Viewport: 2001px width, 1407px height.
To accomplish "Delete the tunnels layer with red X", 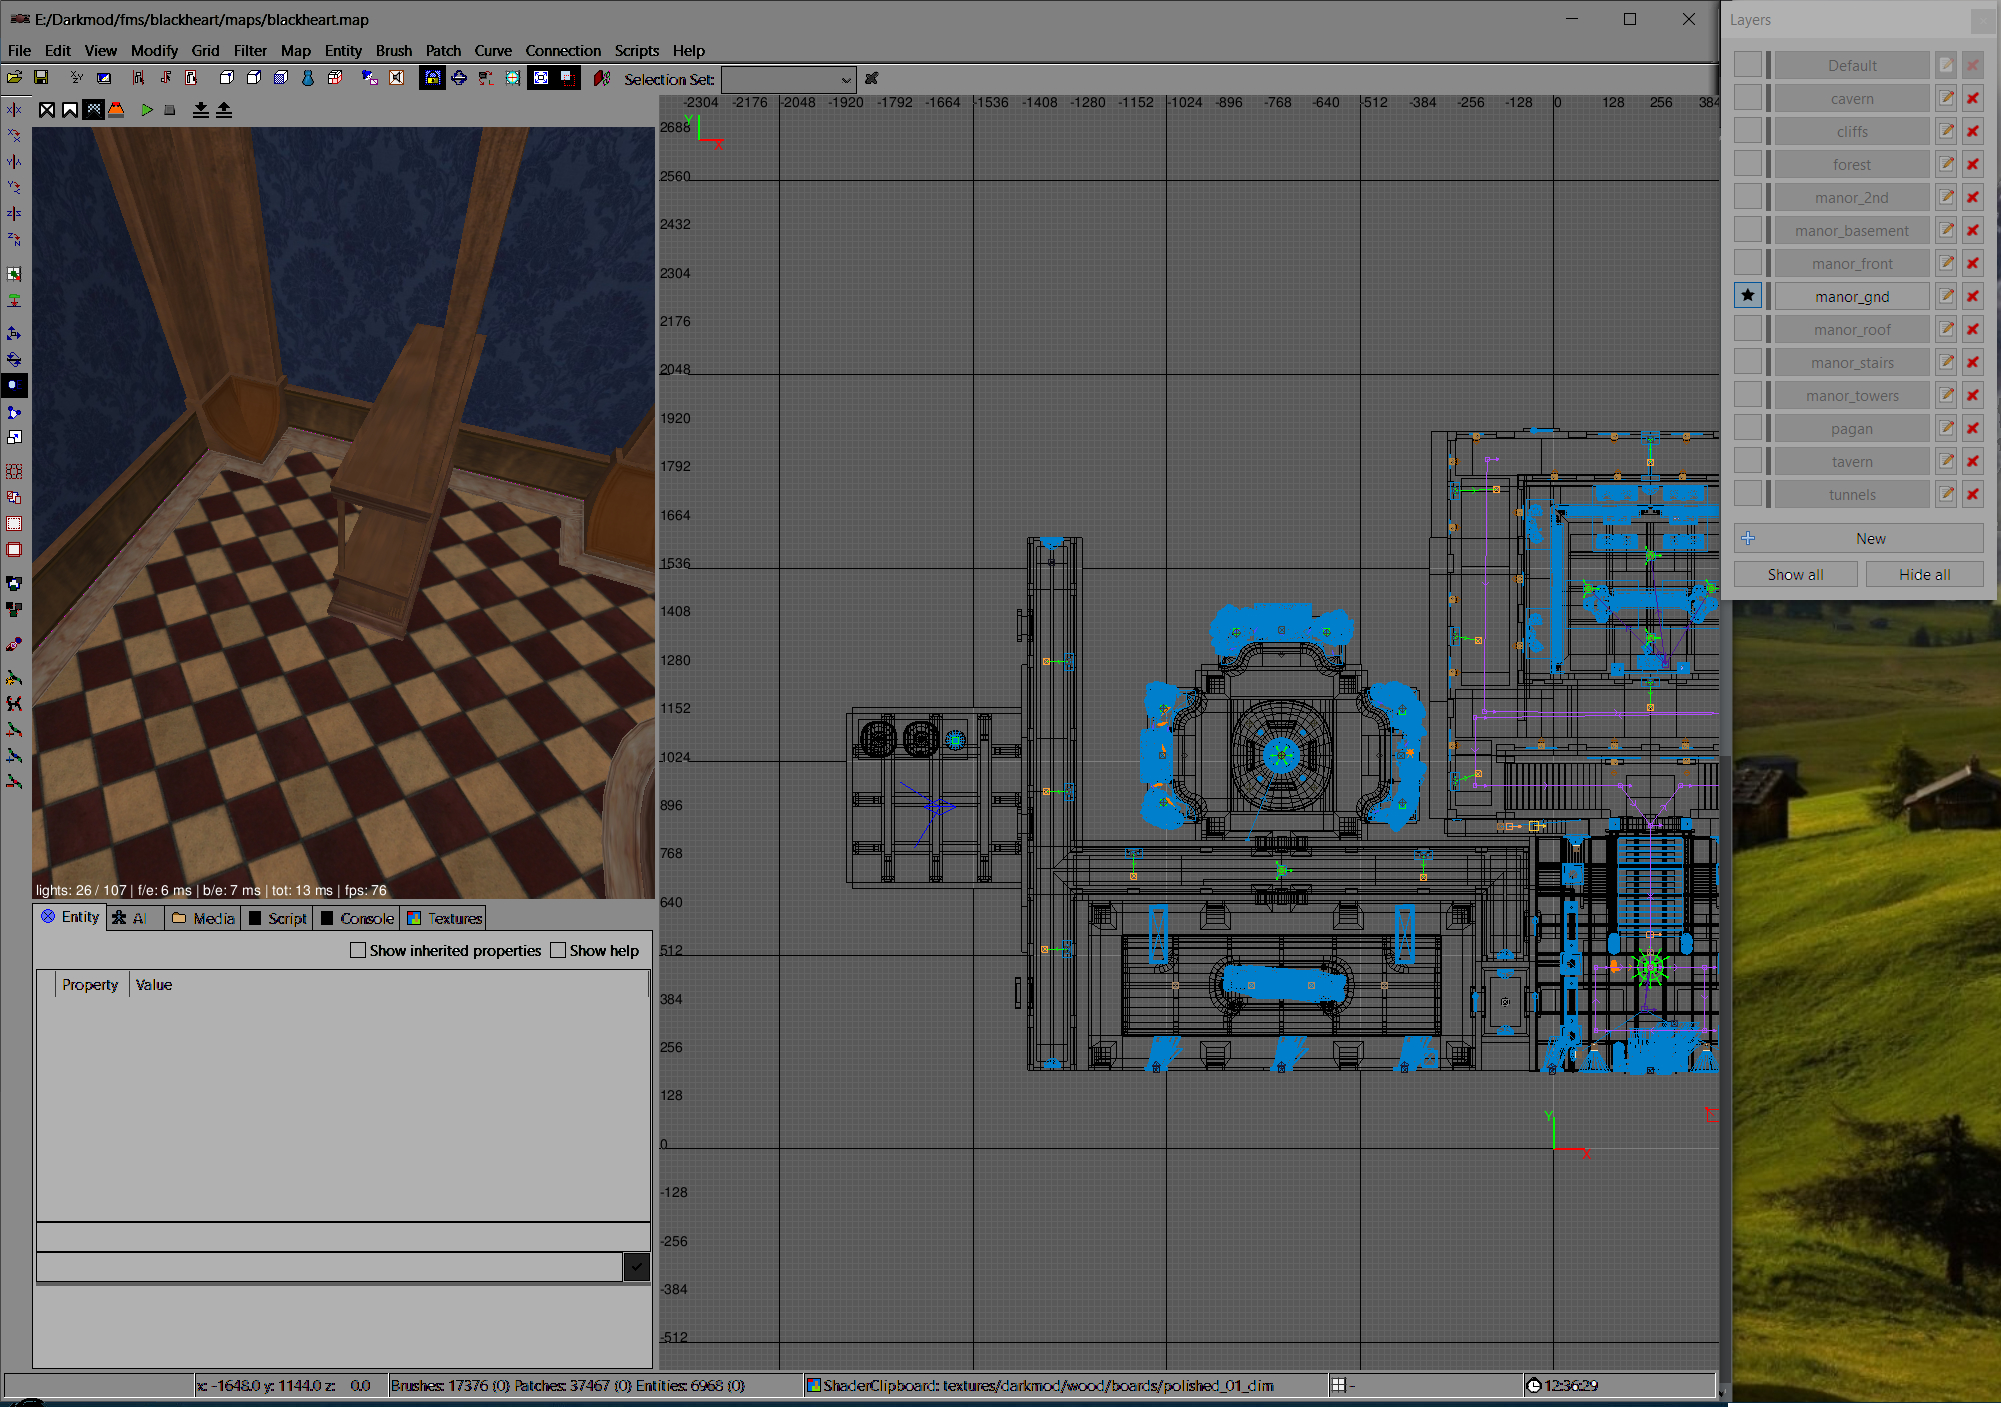I will pyautogui.click(x=1972, y=494).
